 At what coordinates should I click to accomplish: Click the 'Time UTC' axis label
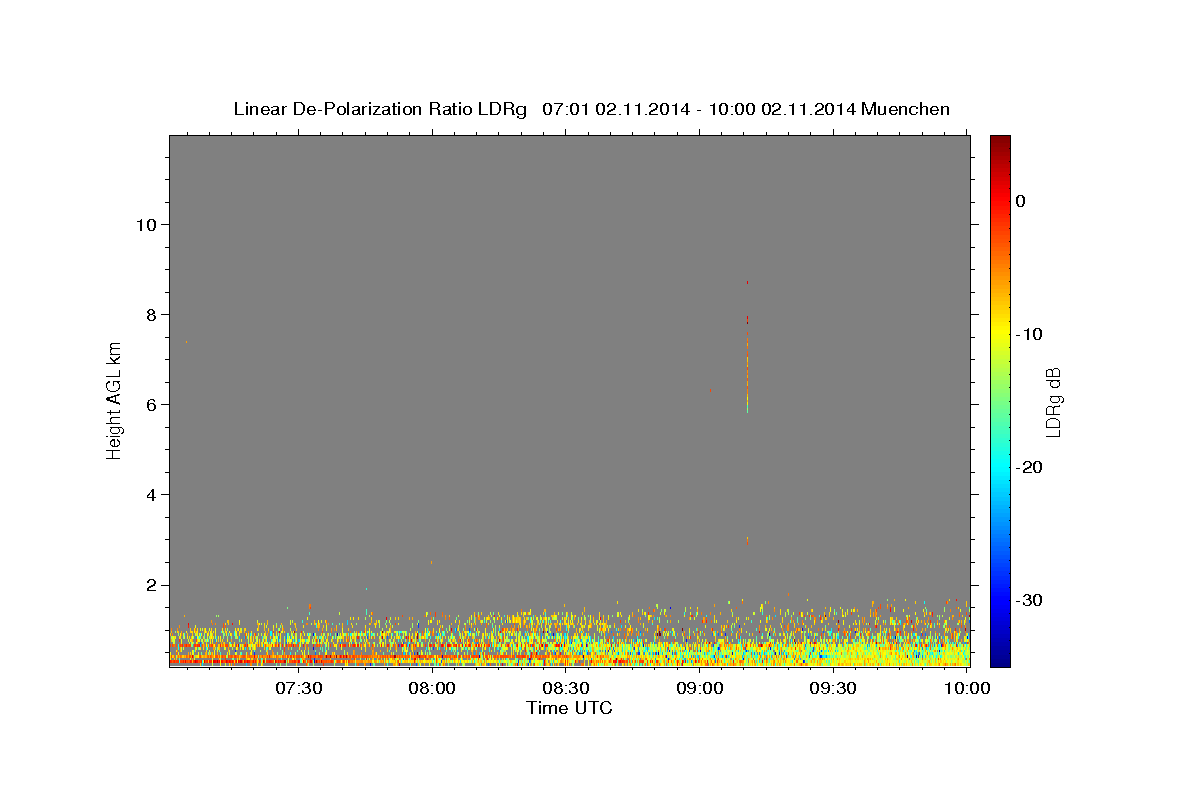coord(569,708)
